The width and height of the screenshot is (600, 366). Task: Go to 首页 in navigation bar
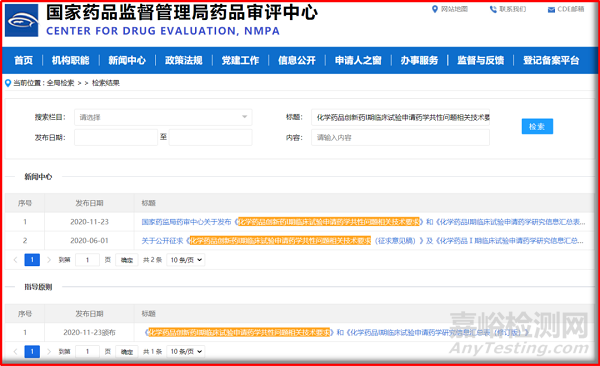pos(23,60)
